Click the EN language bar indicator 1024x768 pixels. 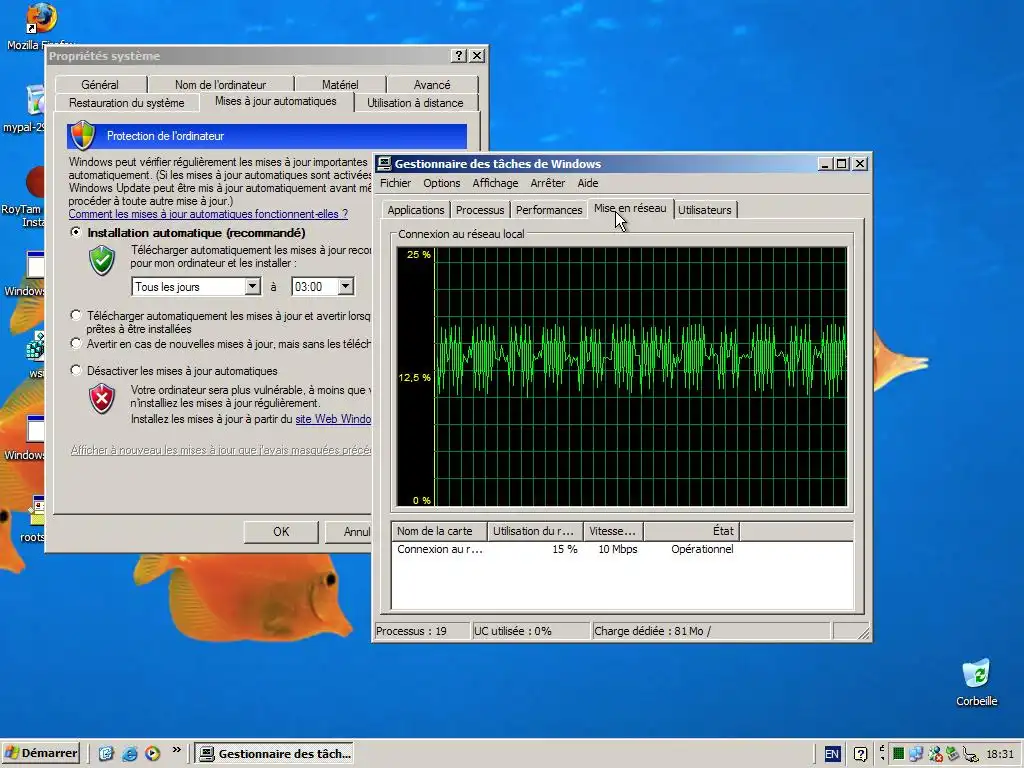(831, 754)
